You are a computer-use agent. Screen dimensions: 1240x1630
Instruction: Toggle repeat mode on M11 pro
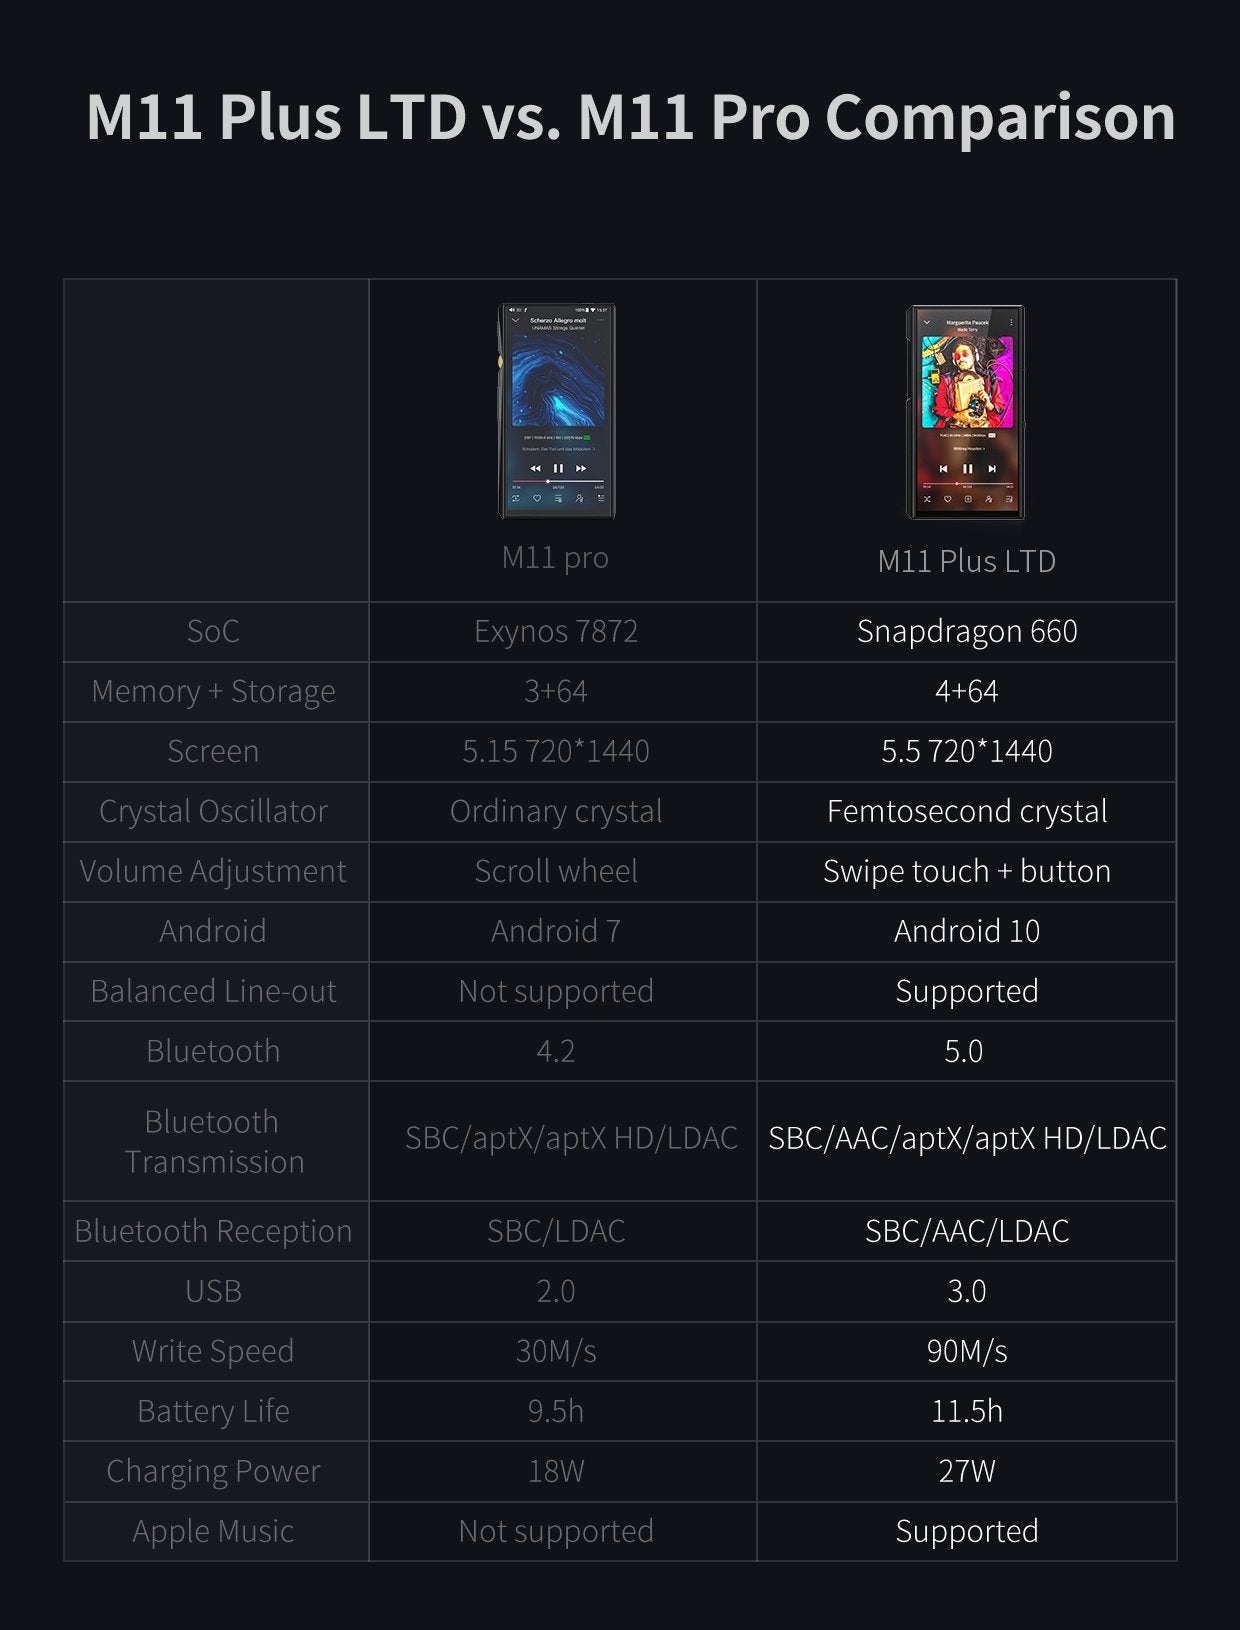[516, 498]
